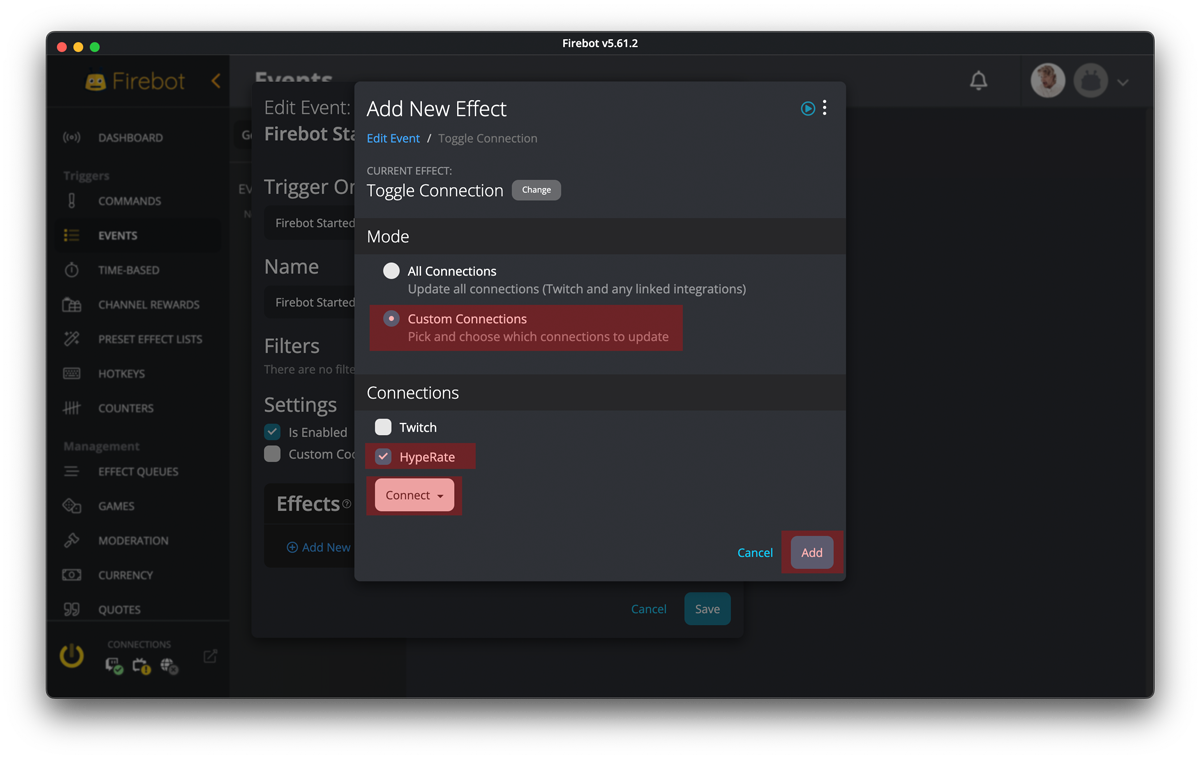Check the Twitch connection checkbox
The width and height of the screenshot is (1200, 759).
pyautogui.click(x=383, y=427)
